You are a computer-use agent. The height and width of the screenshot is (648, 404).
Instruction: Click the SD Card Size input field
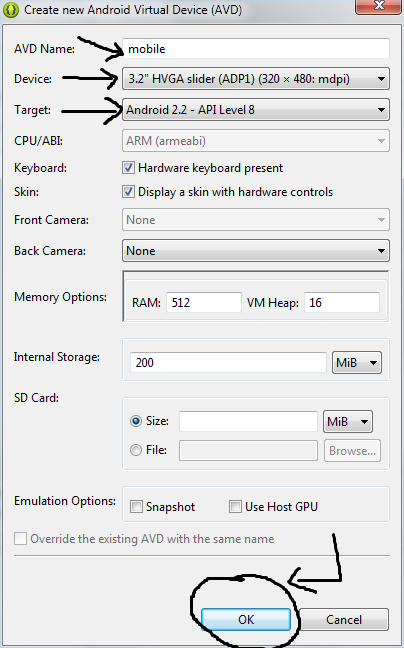(x=248, y=421)
